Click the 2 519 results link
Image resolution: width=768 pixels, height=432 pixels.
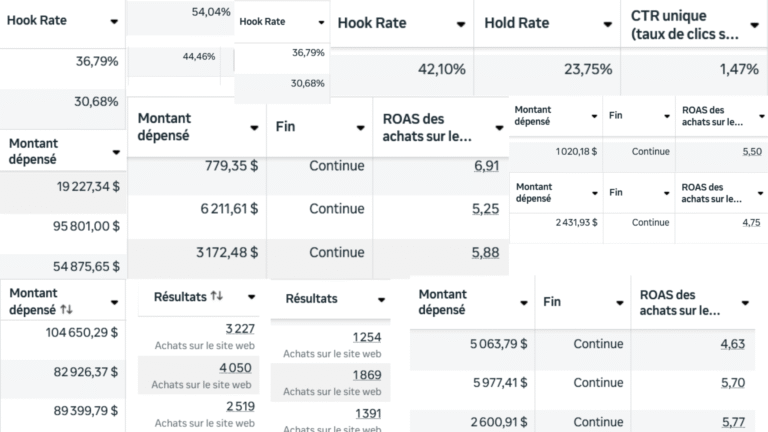pyautogui.click(x=240, y=405)
